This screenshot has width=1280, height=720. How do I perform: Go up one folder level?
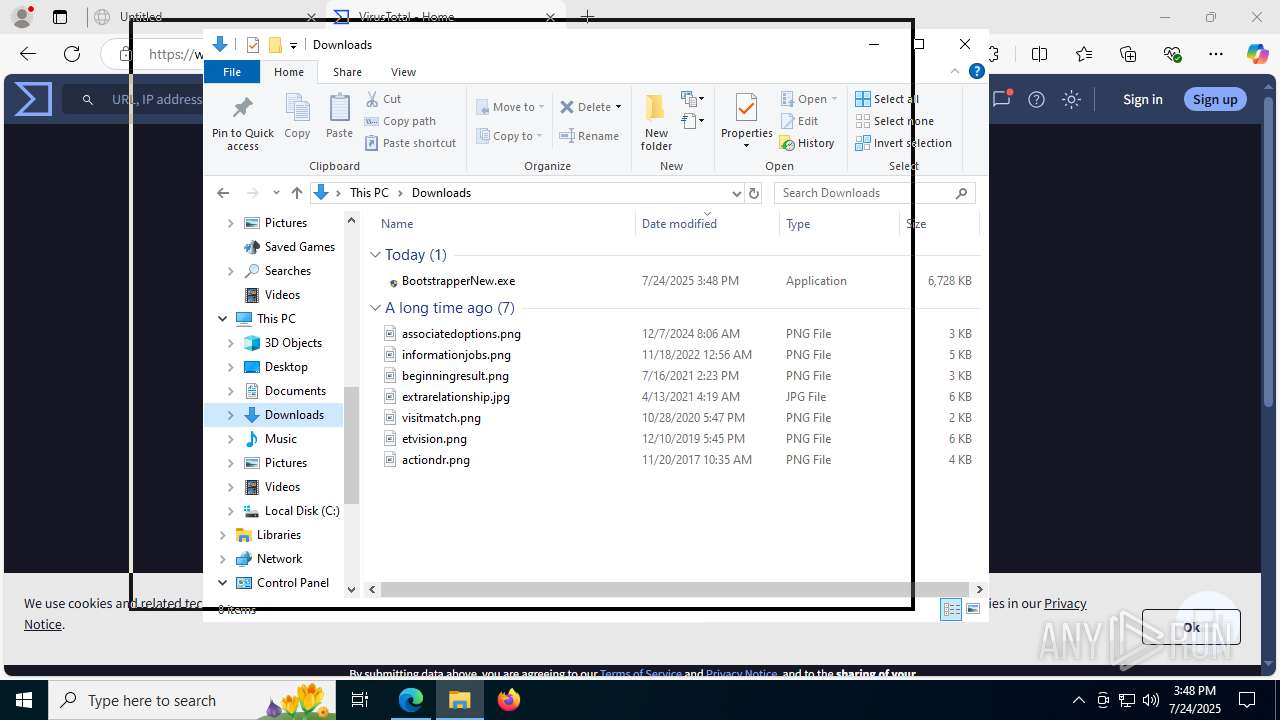[296, 193]
